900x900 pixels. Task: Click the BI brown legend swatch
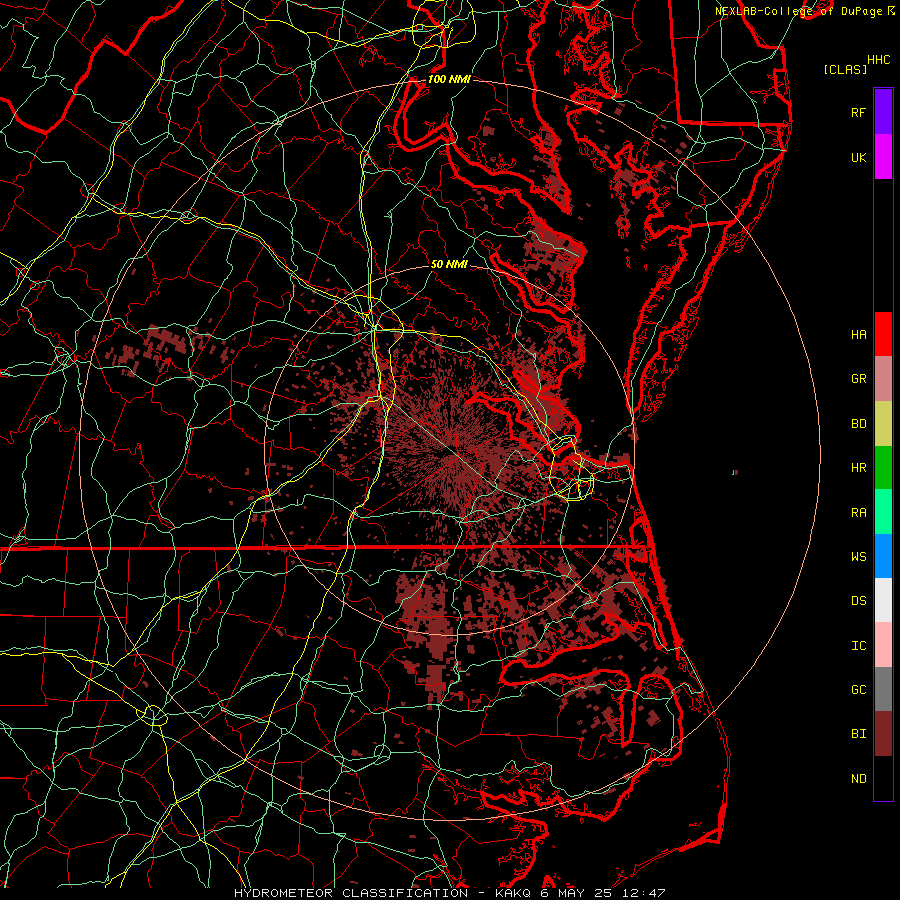click(x=883, y=734)
